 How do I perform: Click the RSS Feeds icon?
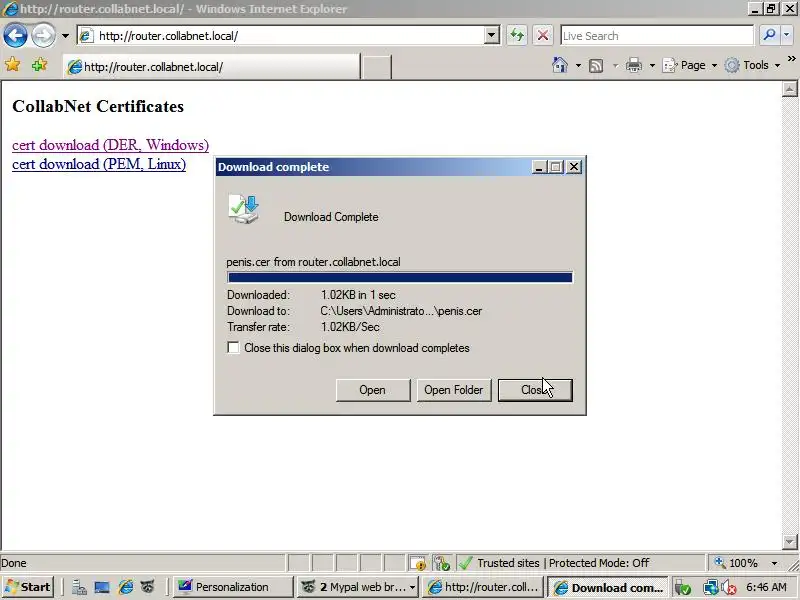[x=596, y=65]
